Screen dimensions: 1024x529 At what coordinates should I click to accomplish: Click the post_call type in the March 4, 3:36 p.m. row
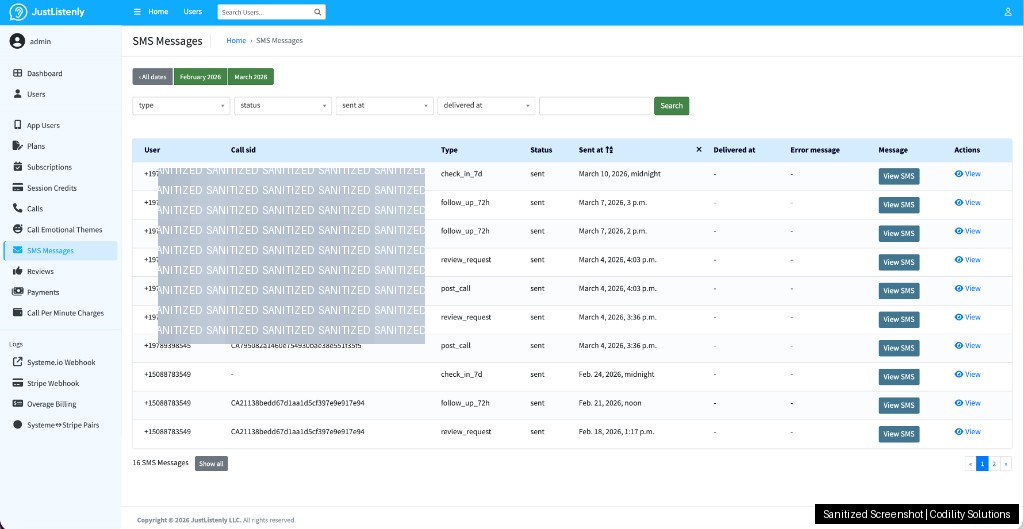[x=456, y=345]
